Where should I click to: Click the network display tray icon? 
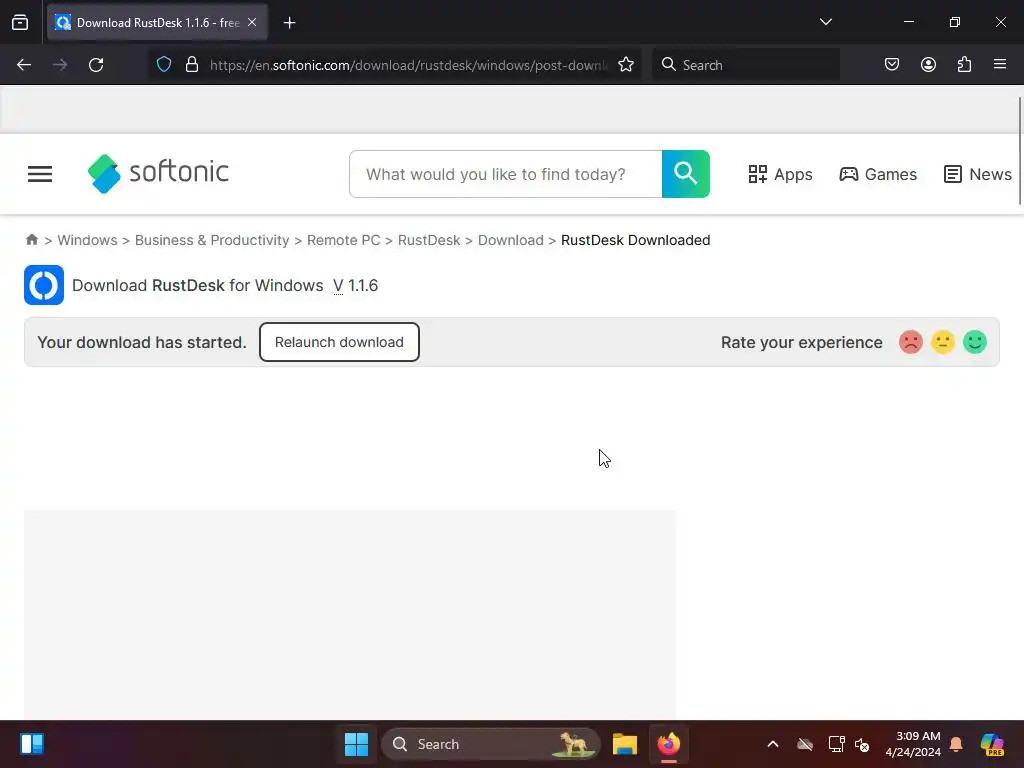click(x=836, y=744)
